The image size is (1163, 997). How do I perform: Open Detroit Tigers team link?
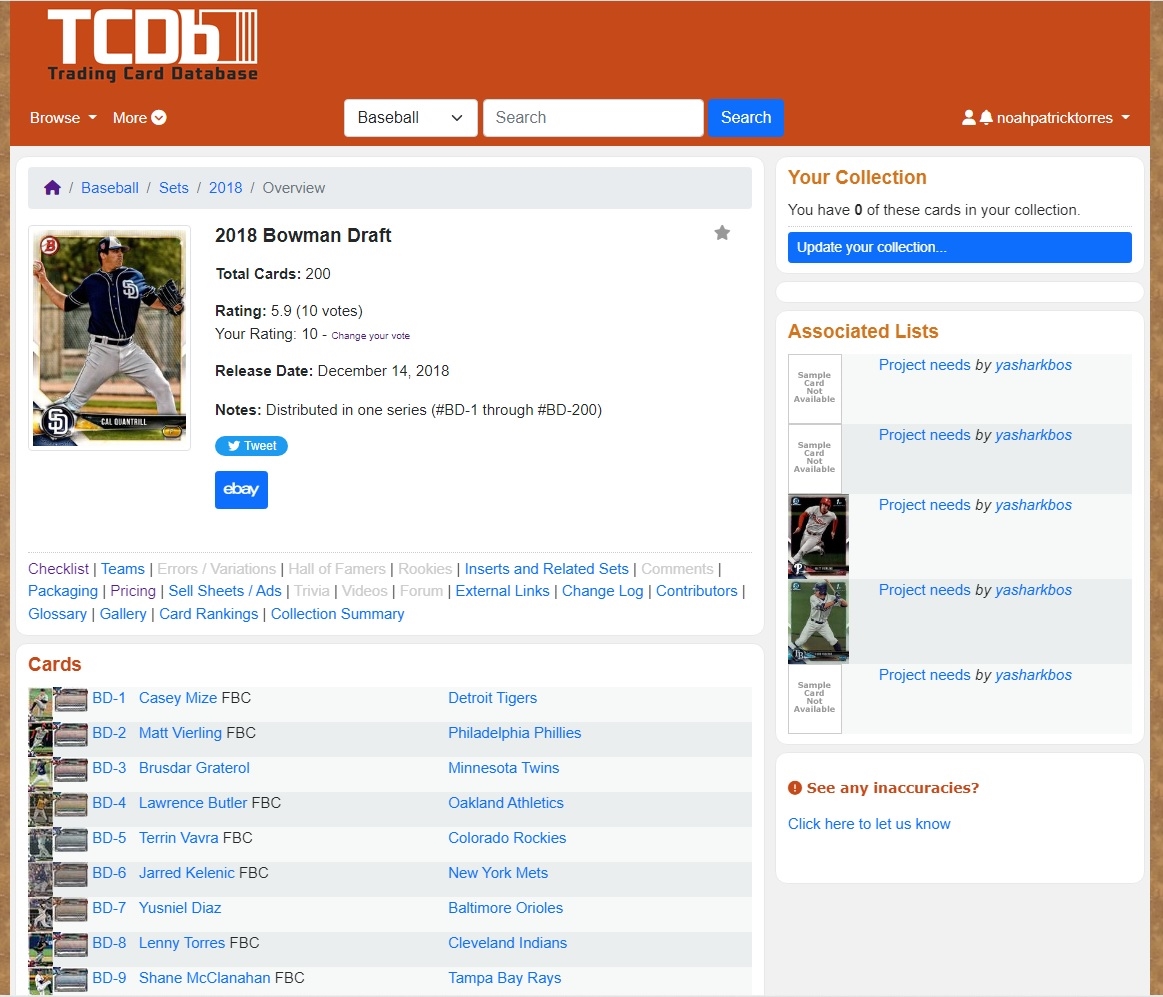click(492, 698)
